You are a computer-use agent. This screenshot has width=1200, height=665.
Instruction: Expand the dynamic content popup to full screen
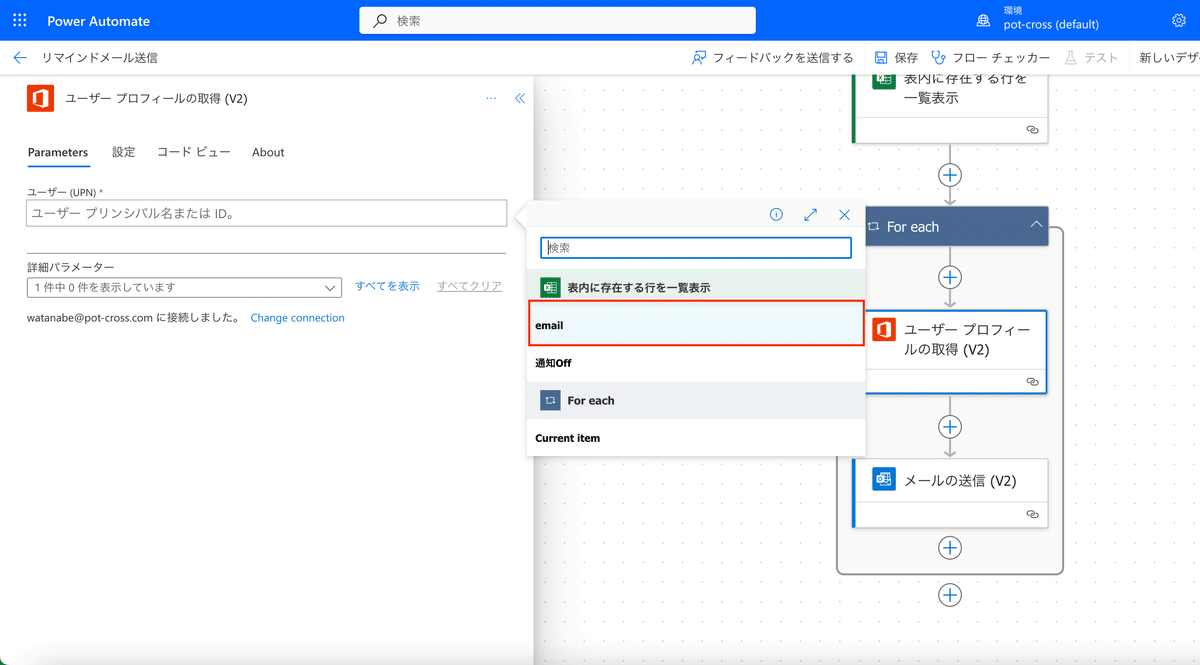[811, 215]
